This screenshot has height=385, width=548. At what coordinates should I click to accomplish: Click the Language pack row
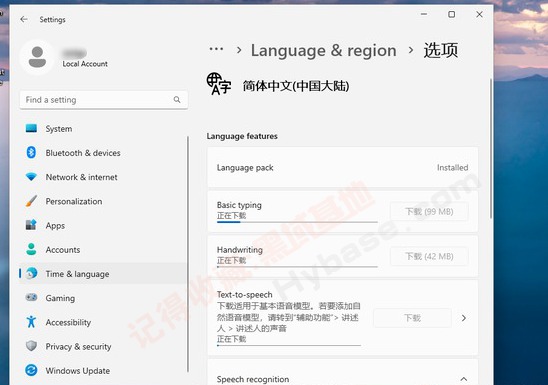(x=342, y=167)
